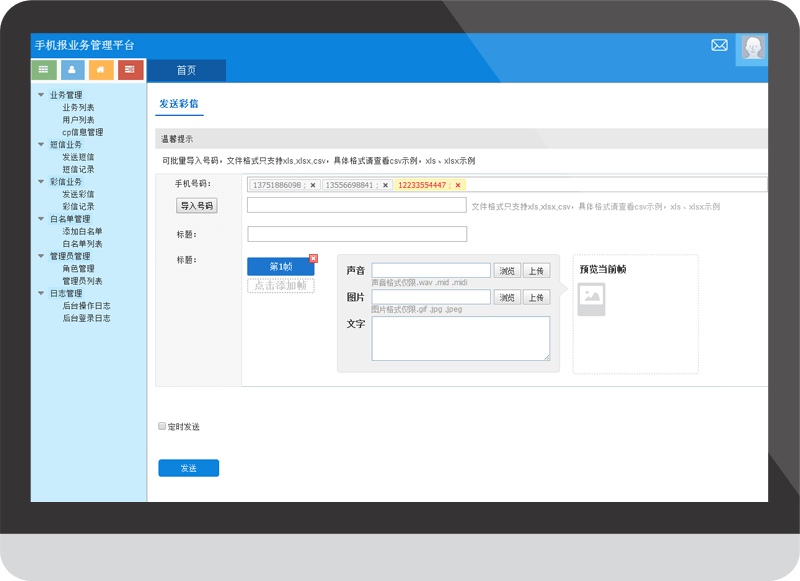Click 浏览 button for 声音 file
Screen dimensions: 800x581
(507, 271)
